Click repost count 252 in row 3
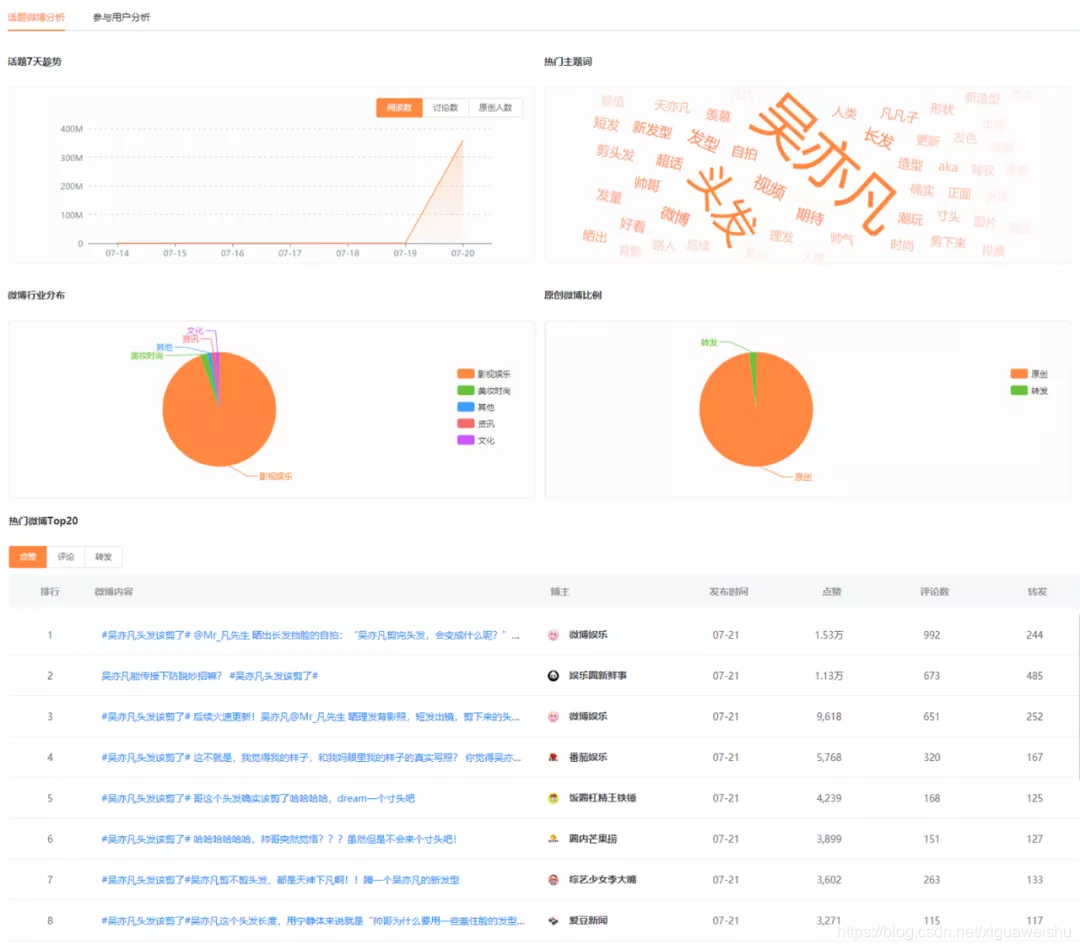This screenshot has height=950, width=1080. pos(1034,716)
